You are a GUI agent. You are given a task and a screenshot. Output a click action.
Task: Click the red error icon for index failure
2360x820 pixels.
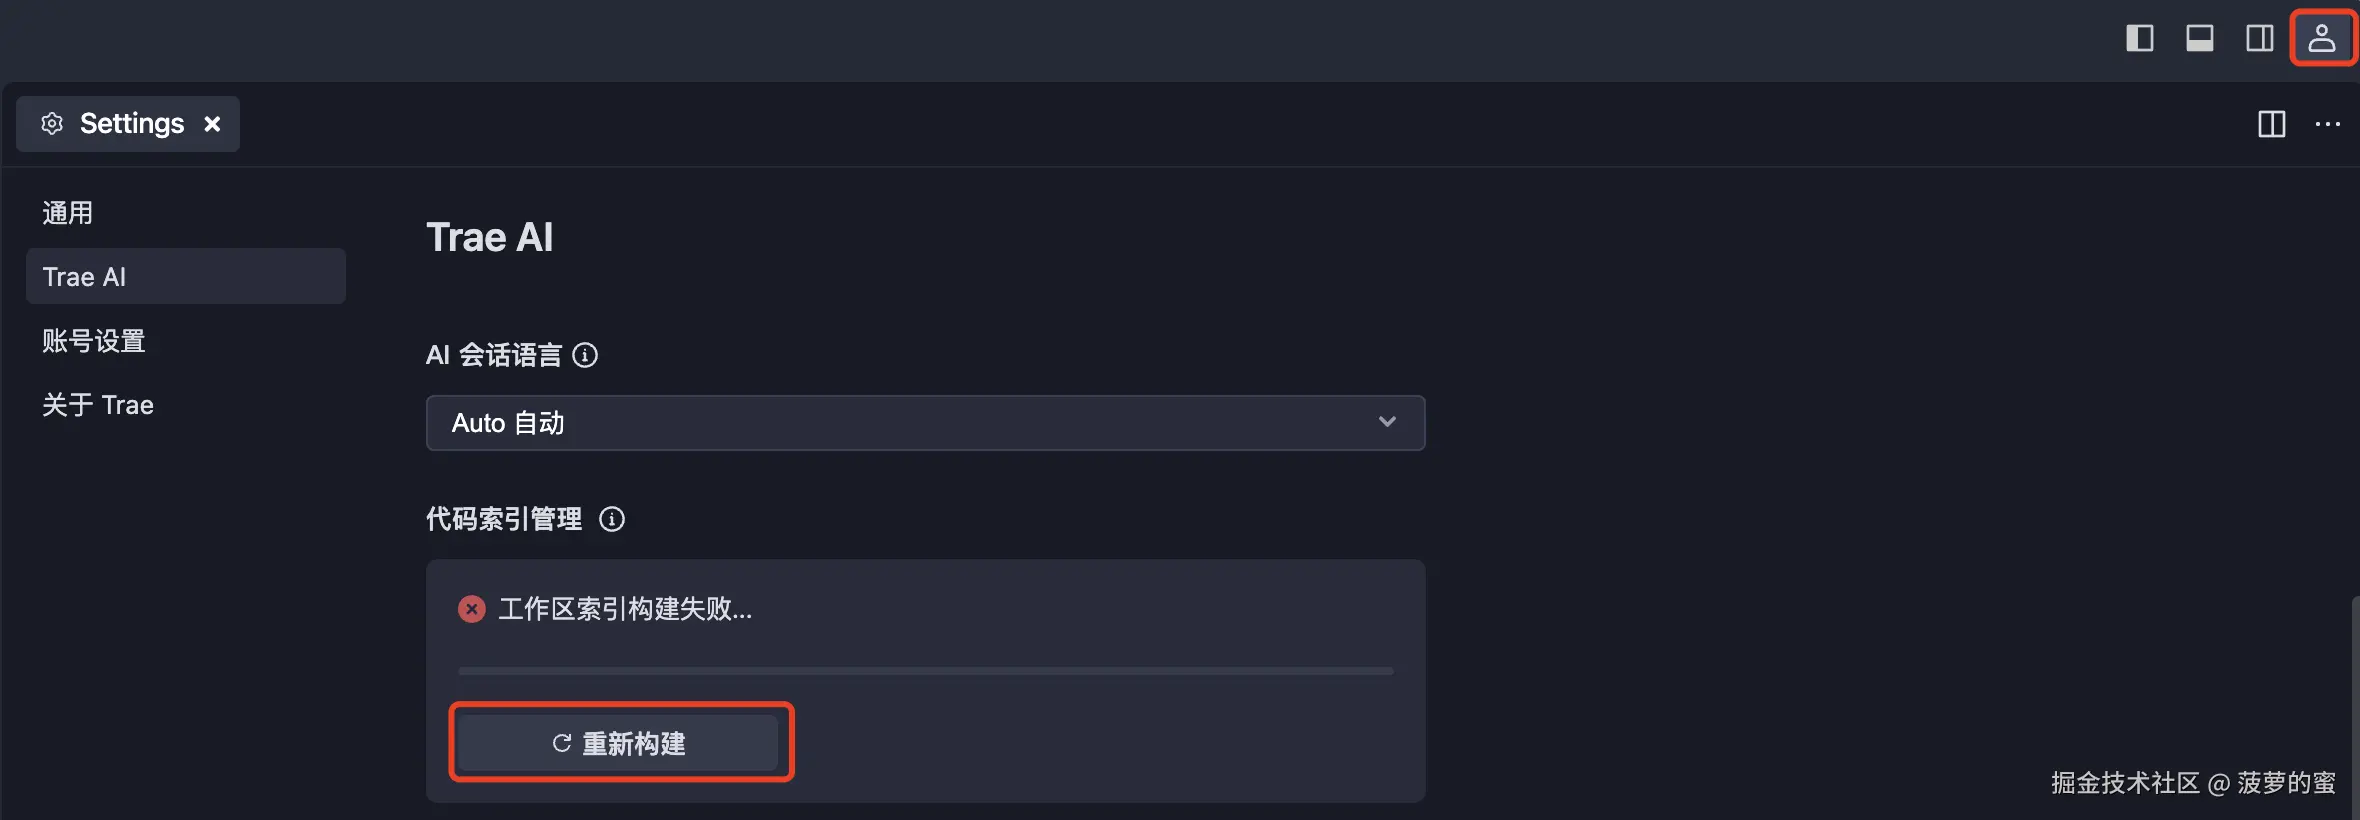(472, 609)
